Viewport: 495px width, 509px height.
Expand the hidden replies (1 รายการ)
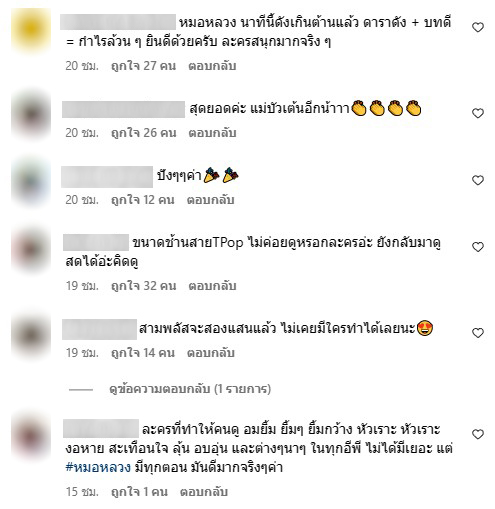coord(190,389)
